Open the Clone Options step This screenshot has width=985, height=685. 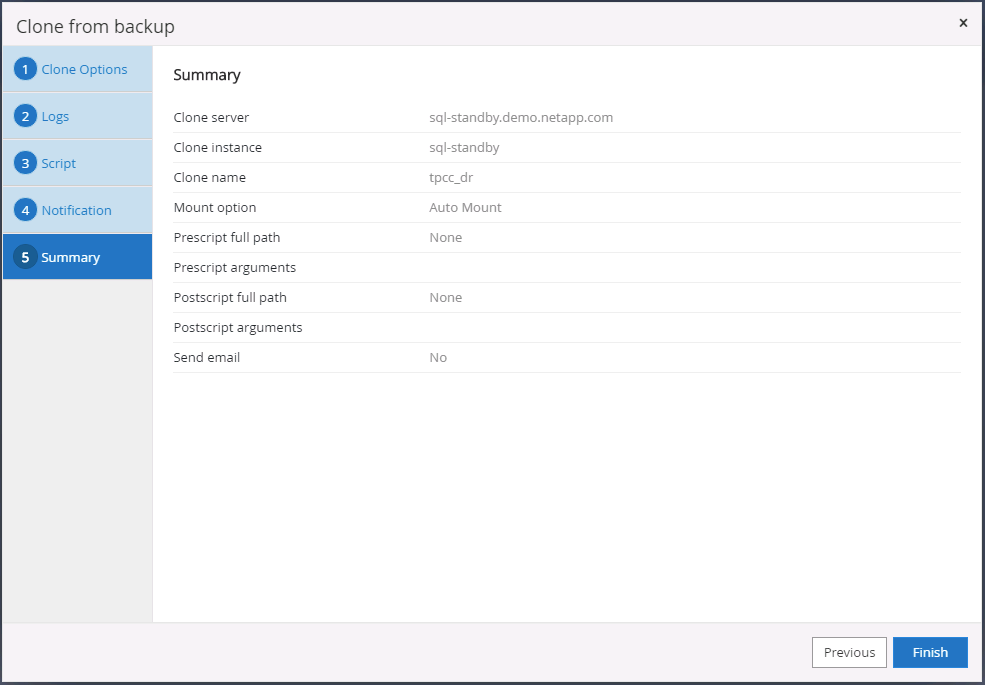84,70
